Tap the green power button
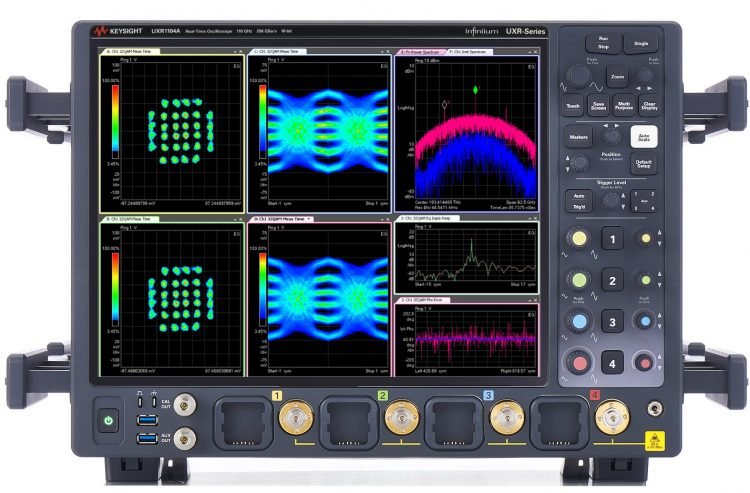This screenshot has width=750, height=493. tap(109, 420)
